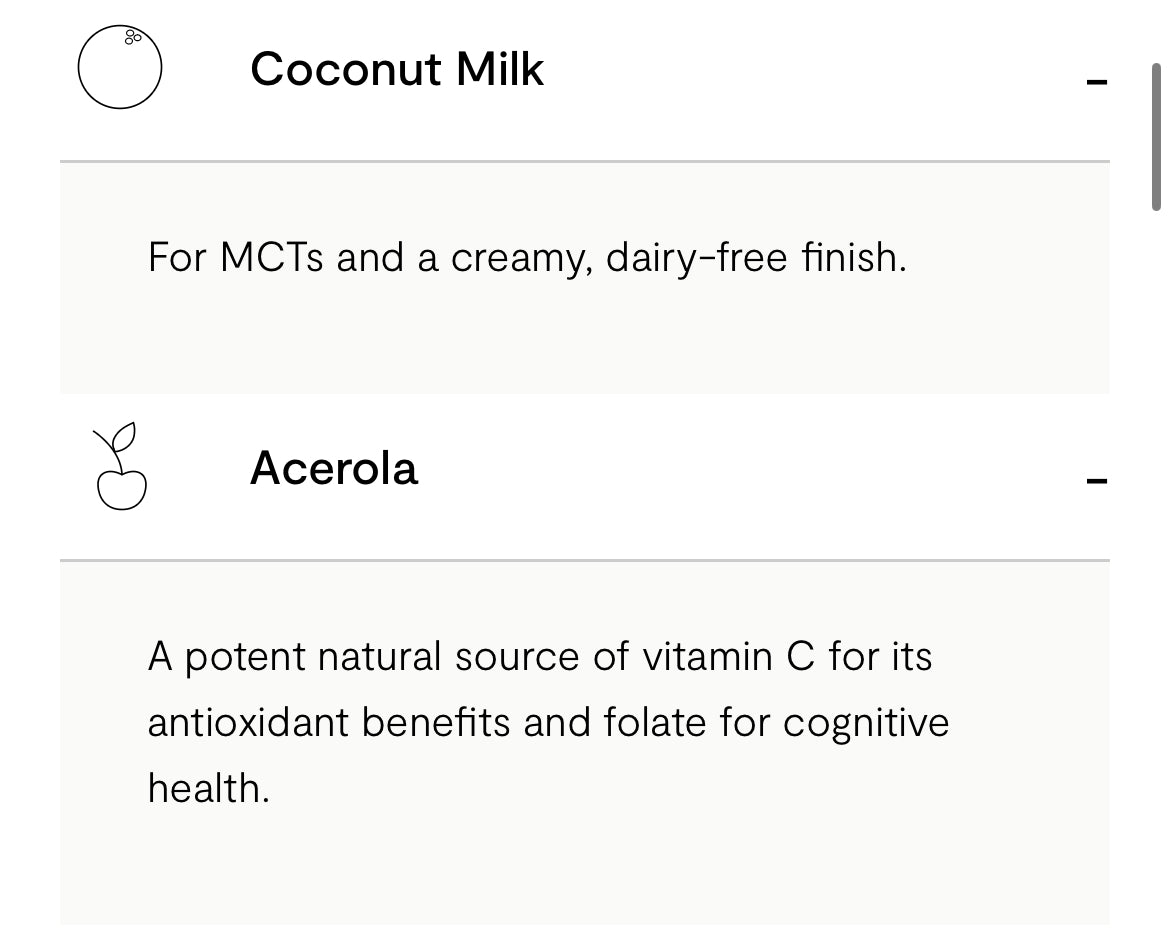The height and width of the screenshot is (946, 1170).
Task: Click the word "finish." in Coconut Milk text
Action: (853, 257)
